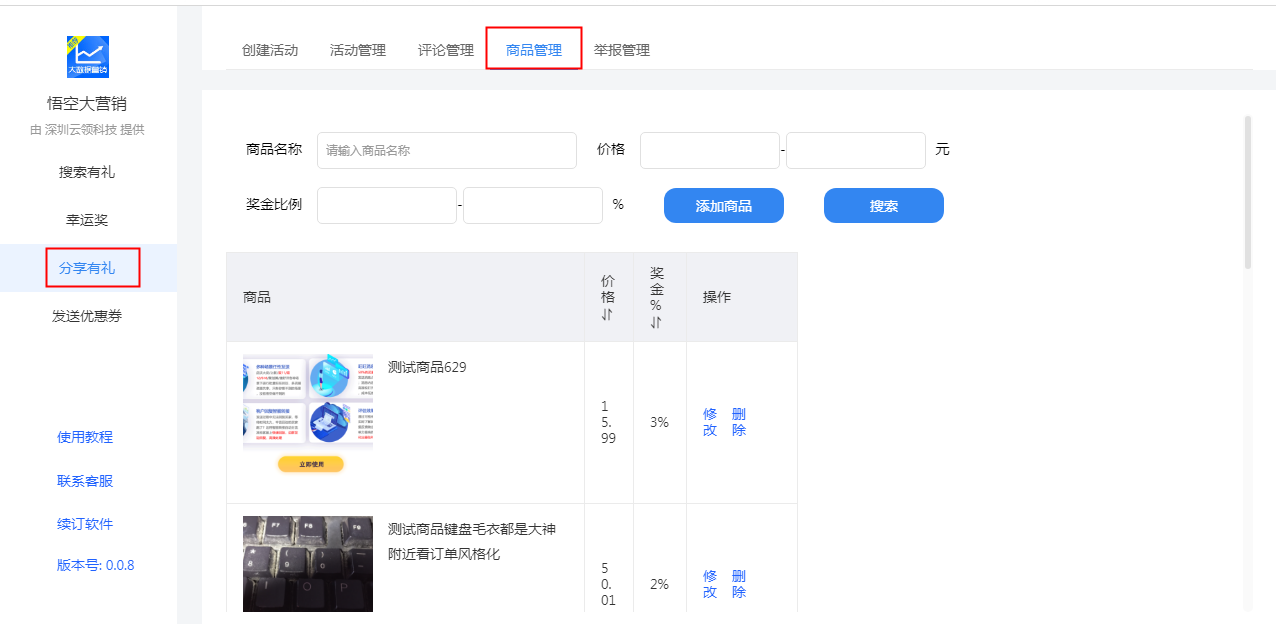The width and height of the screenshot is (1276, 624).
Task: Select 幸运奖 in the sidebar
Action: click(x=87, y=220)
